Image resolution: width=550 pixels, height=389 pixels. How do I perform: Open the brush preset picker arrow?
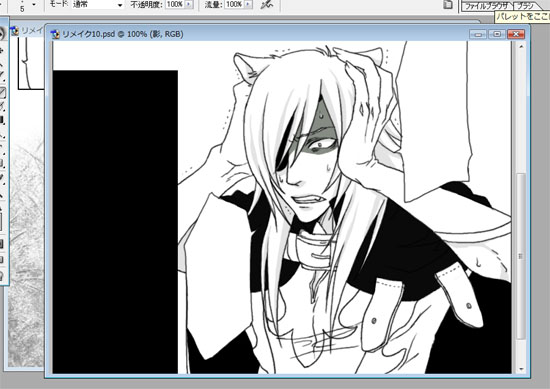pyautogui.click(x=34, y=5)
